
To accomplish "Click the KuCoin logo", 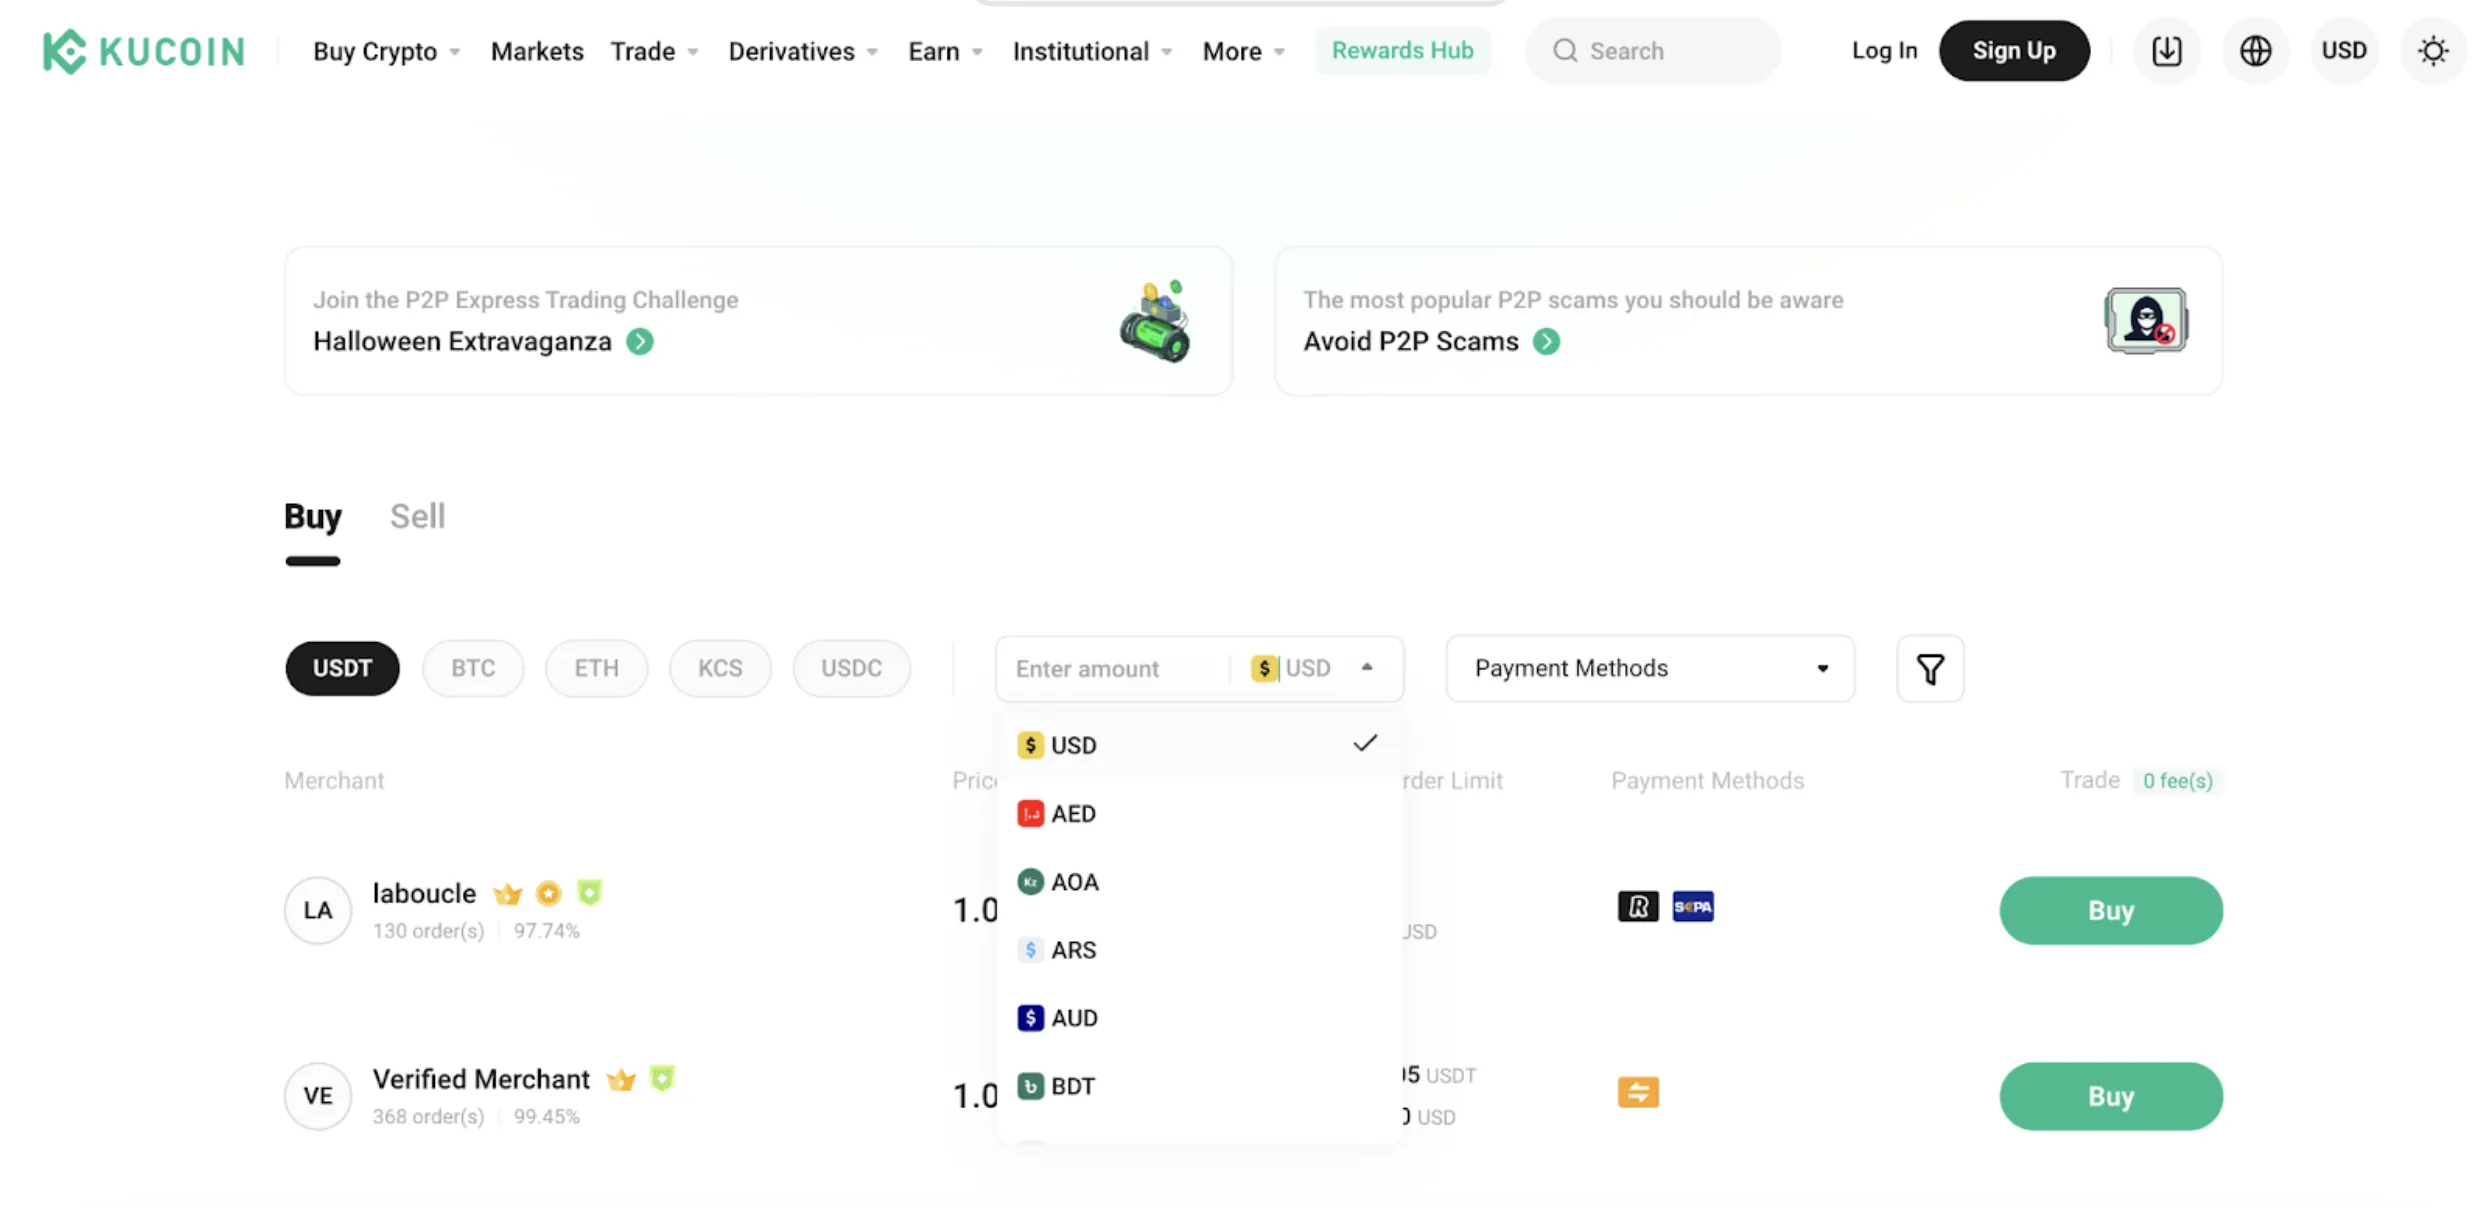I will [144, 51].
